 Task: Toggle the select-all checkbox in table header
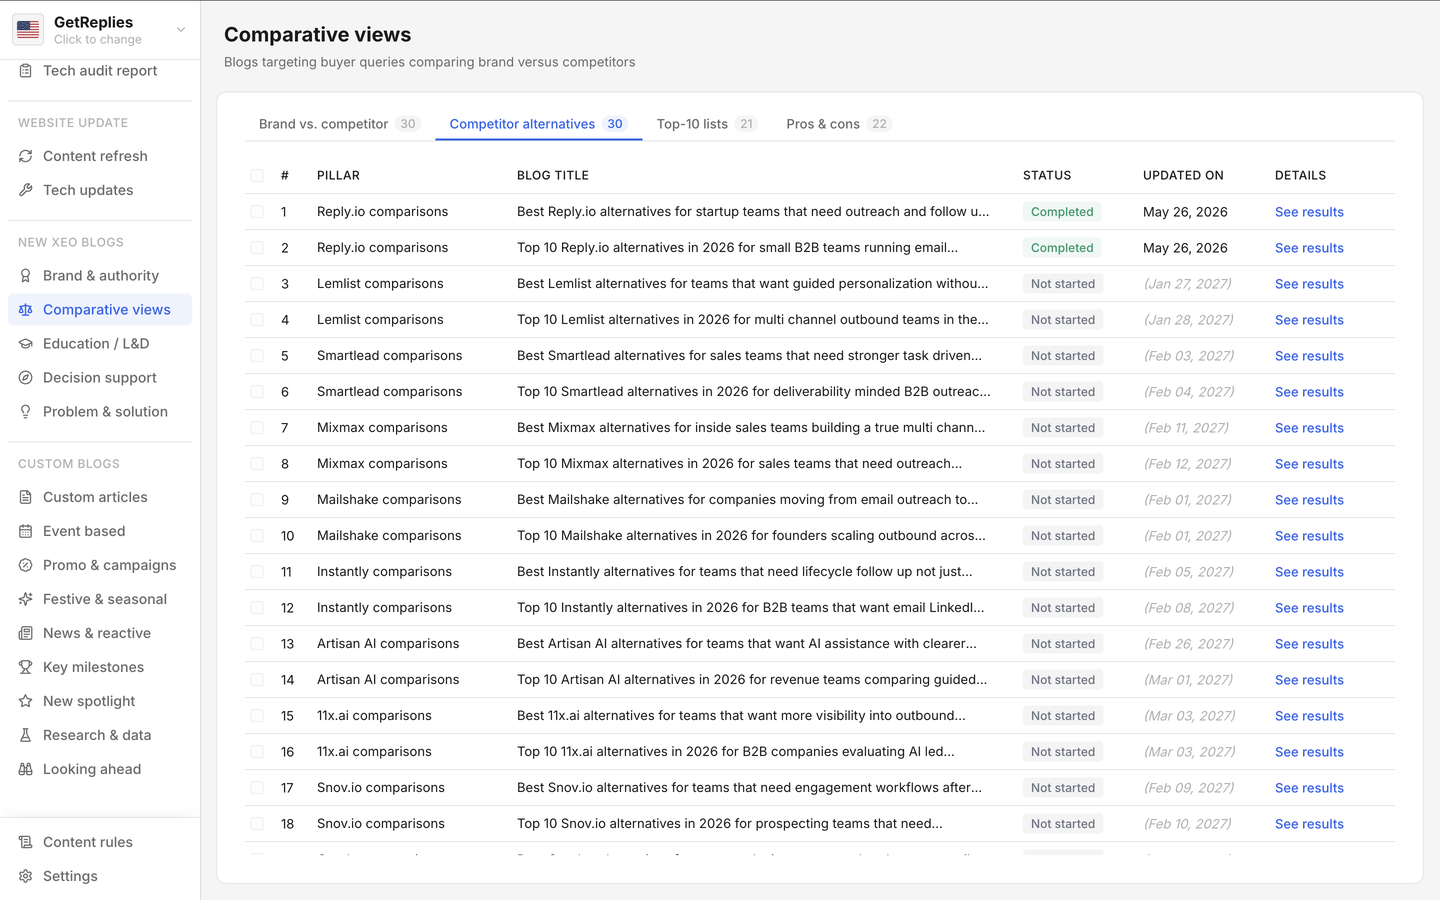tap(257, 175)
